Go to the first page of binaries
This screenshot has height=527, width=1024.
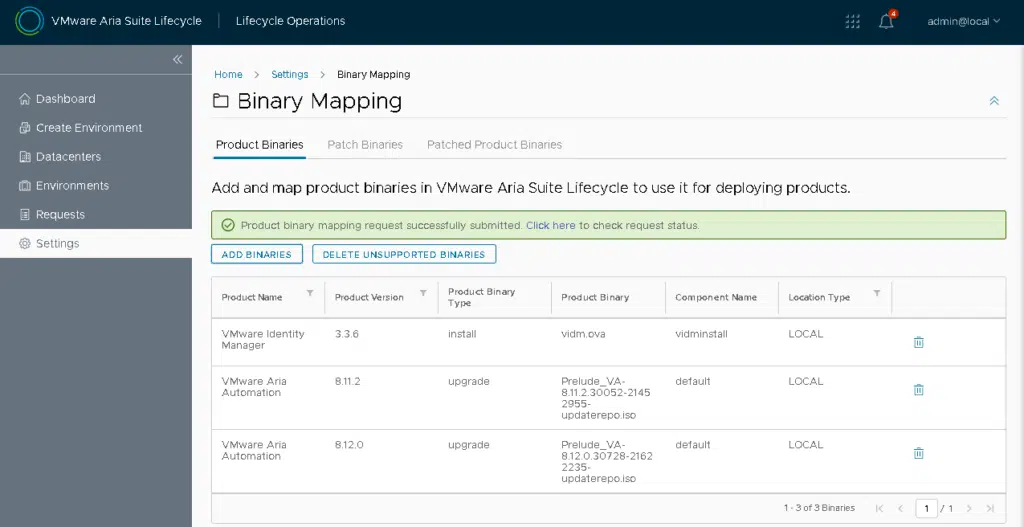point(880,508)
